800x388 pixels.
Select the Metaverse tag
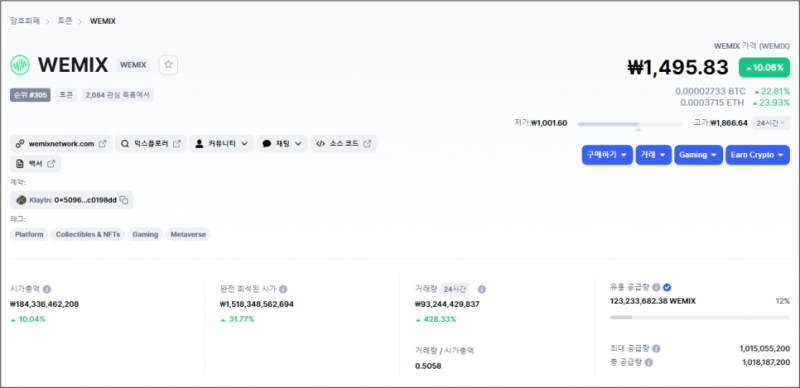[x=188, y=234]
